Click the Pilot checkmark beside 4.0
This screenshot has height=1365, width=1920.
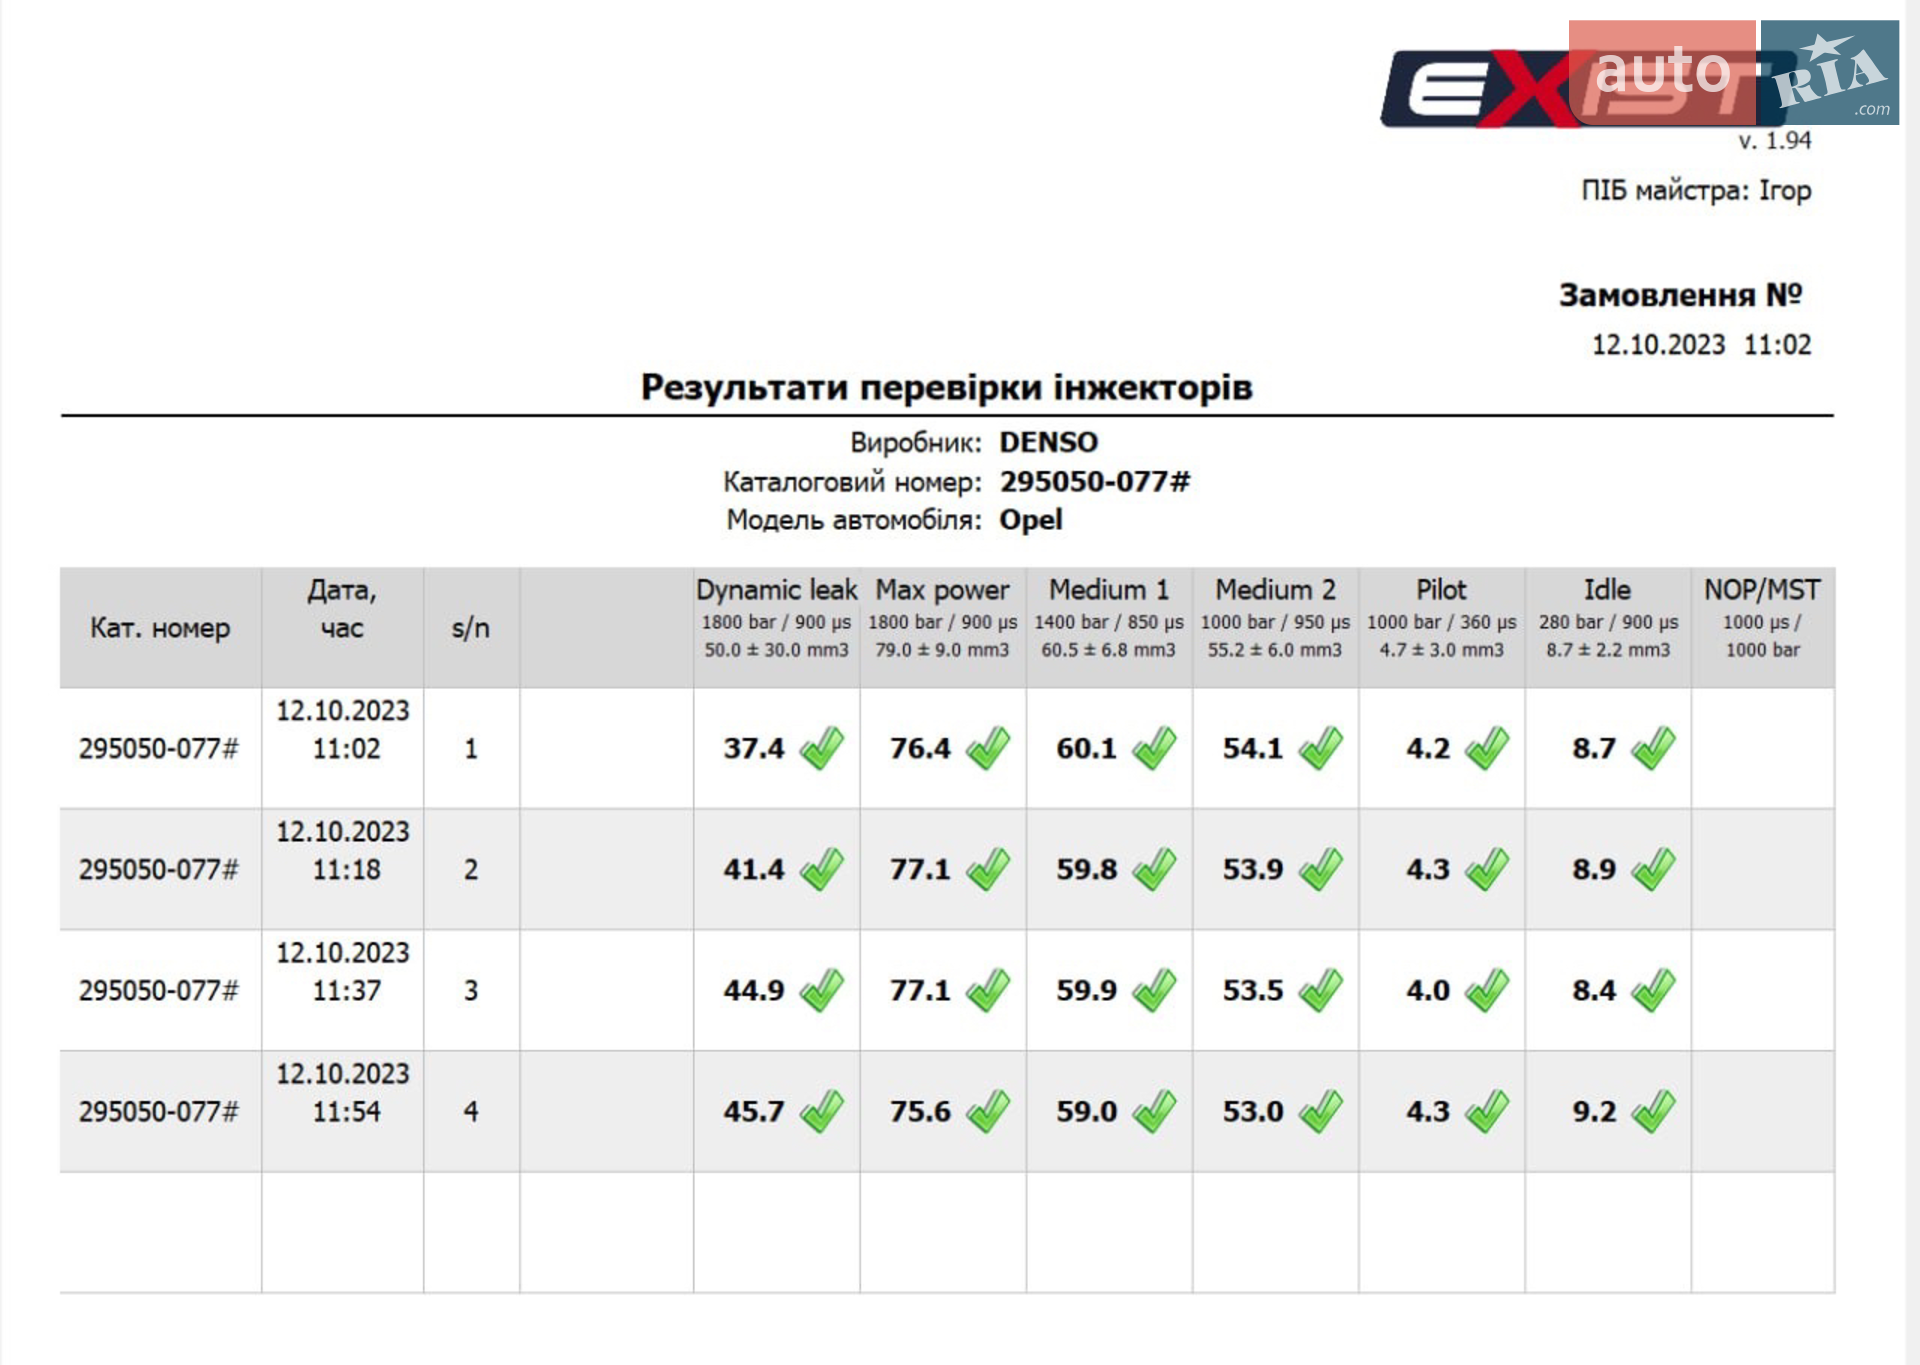pos(1486,990)
